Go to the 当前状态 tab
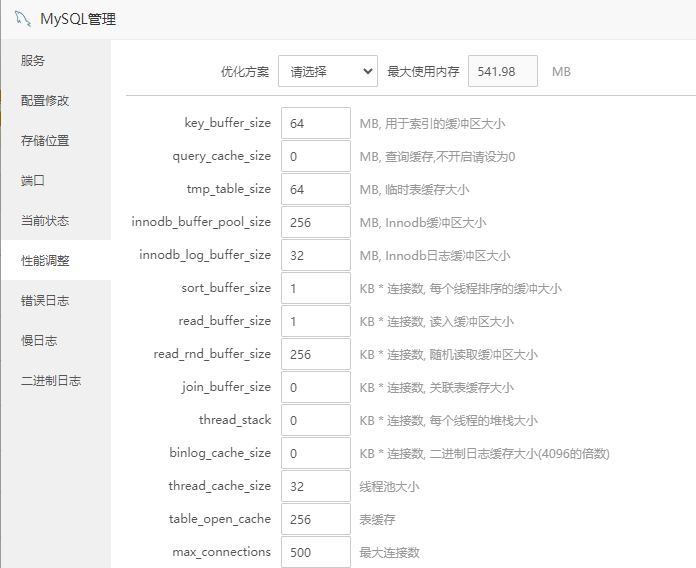The height and width of the screenshot is (568, 696). [x=56, y=220]
